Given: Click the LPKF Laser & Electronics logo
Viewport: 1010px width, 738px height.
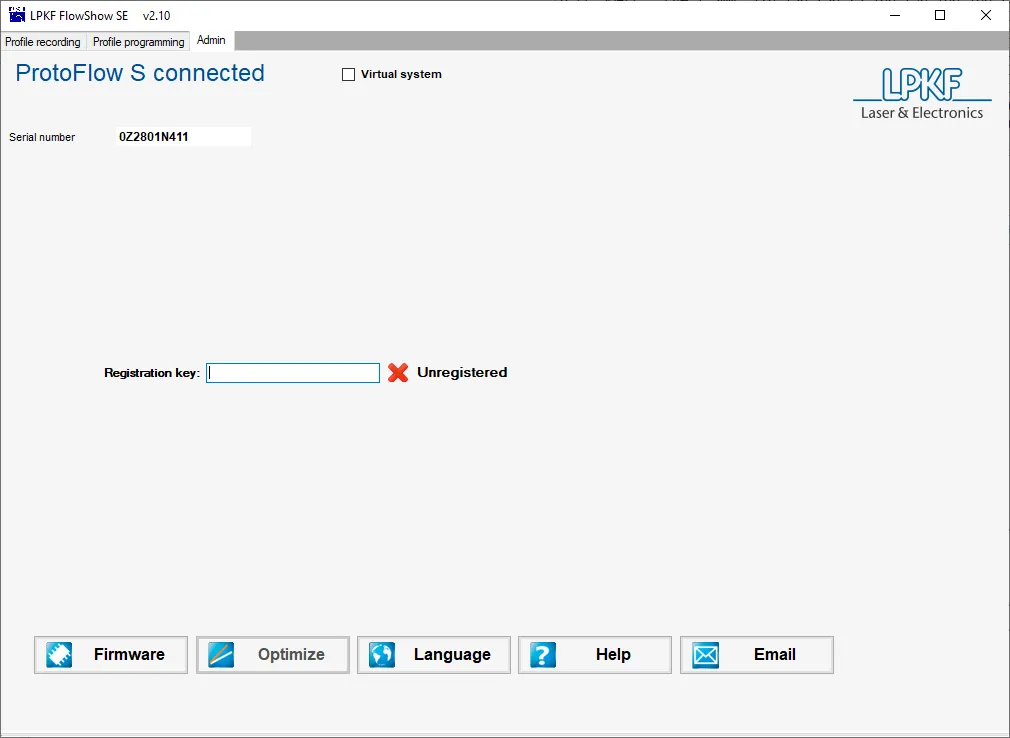Looking at the screenshot, I should coord(922,94).
